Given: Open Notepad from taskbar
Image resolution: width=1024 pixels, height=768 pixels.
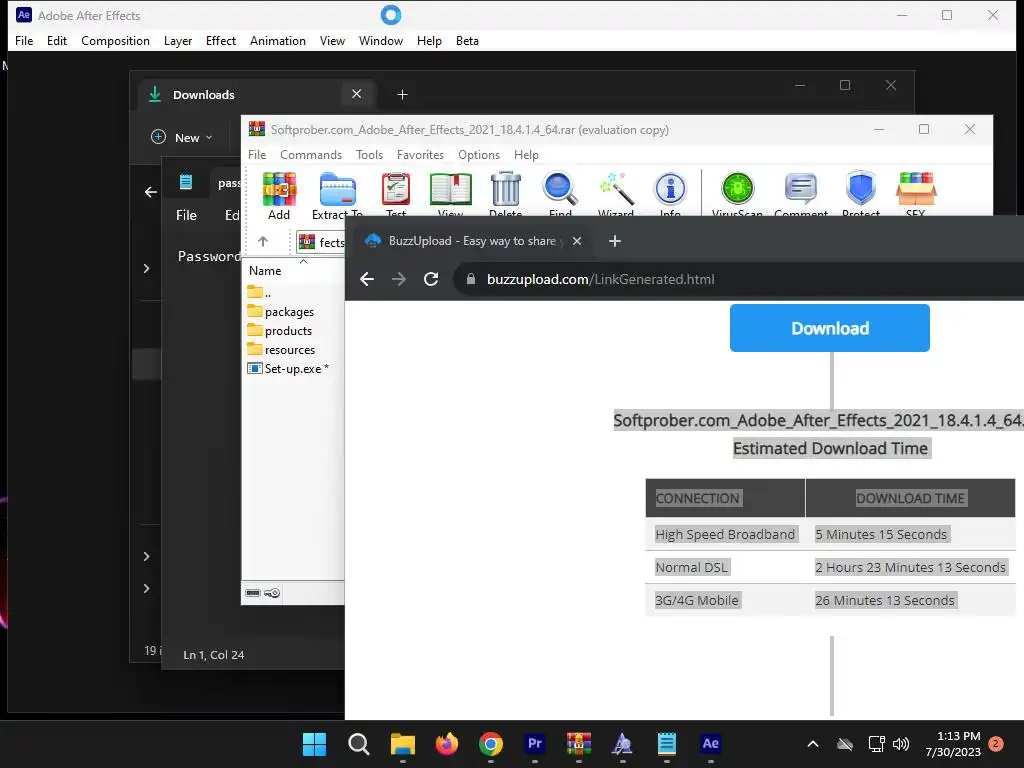Looking at the screenshot, I should (667, 744).
